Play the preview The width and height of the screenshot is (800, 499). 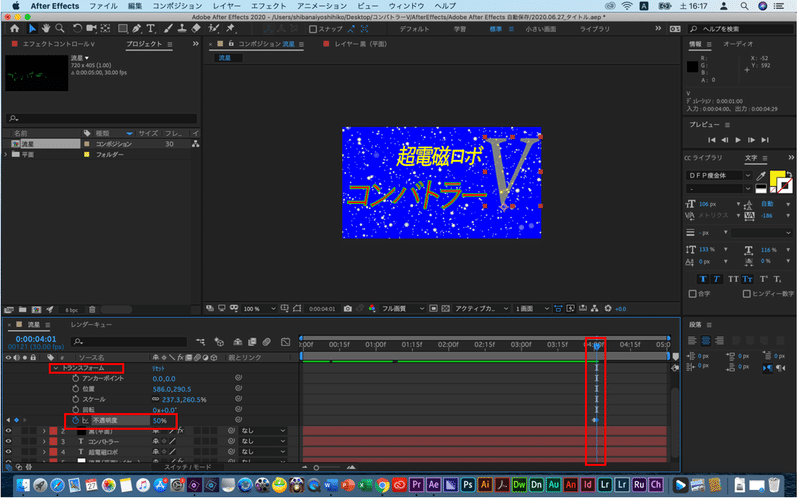tap(738, 140)
